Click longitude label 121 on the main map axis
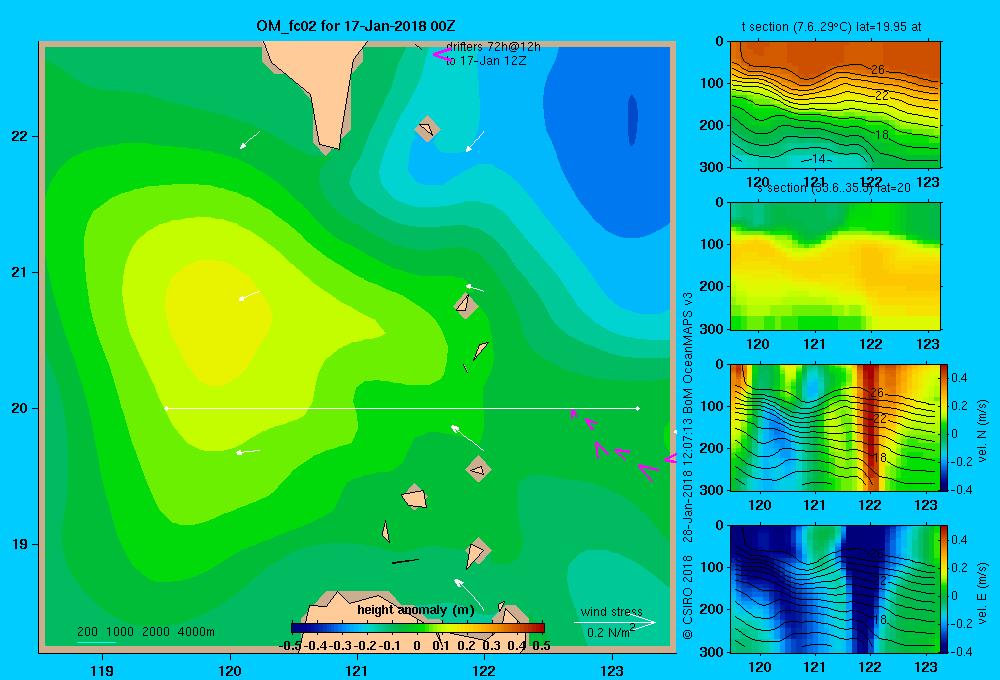Screen dimensions: 1000x680 point(357,670)
